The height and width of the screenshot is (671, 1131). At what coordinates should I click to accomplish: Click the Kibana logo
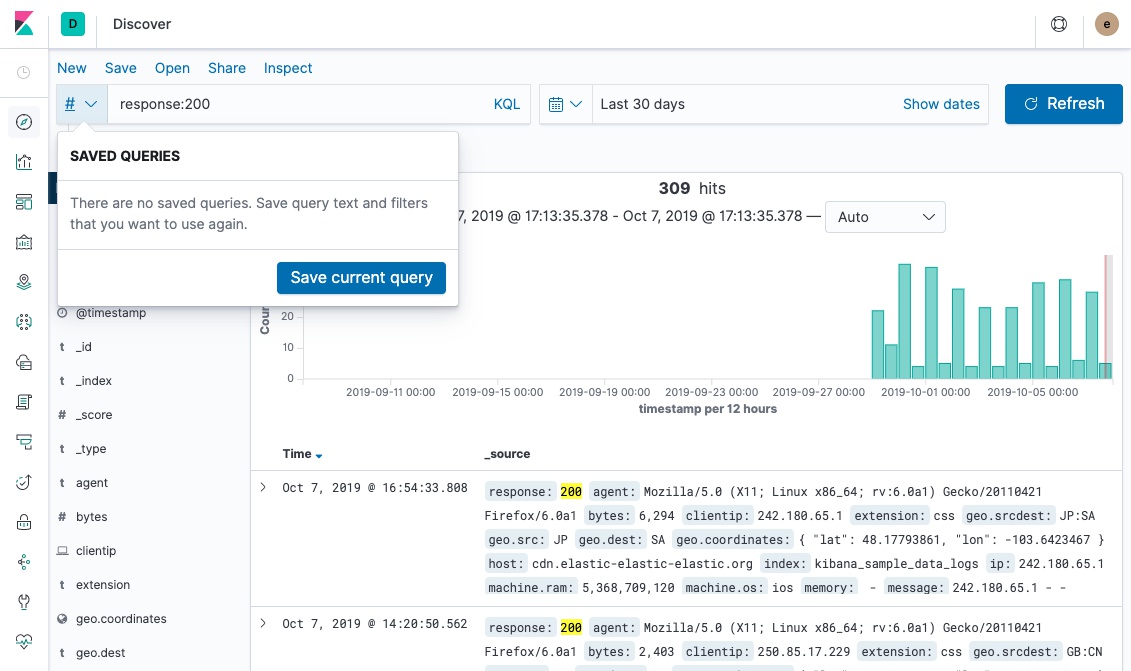[24, 24]
